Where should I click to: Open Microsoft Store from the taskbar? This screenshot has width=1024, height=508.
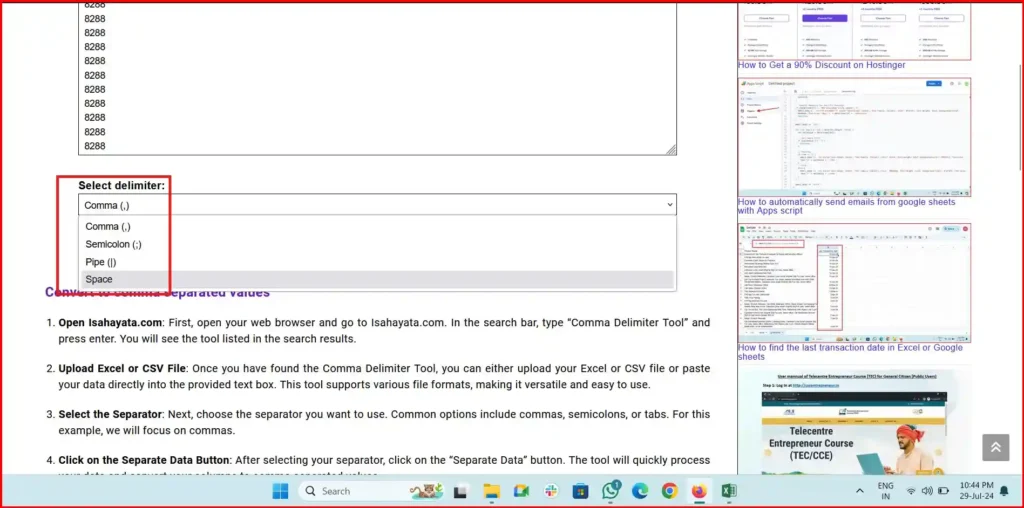pyautogui.click(x=580, y=491)
